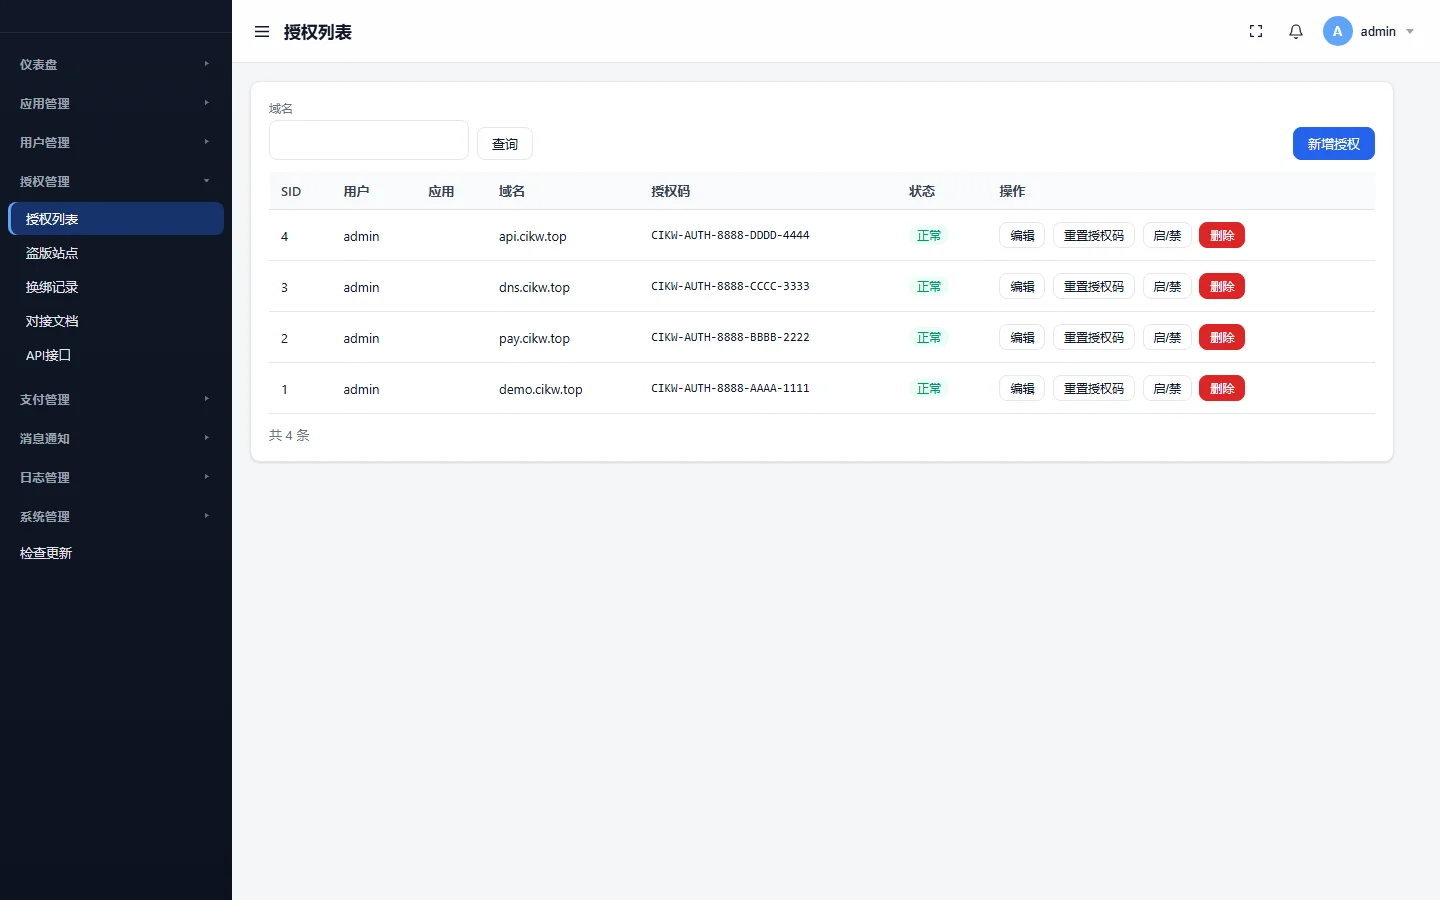Viewport: 1440px width, 900px height.
Task: Toggle 启/禁 for api.cikw.top
Action: pyautogui.click(x=1167, y=235)
